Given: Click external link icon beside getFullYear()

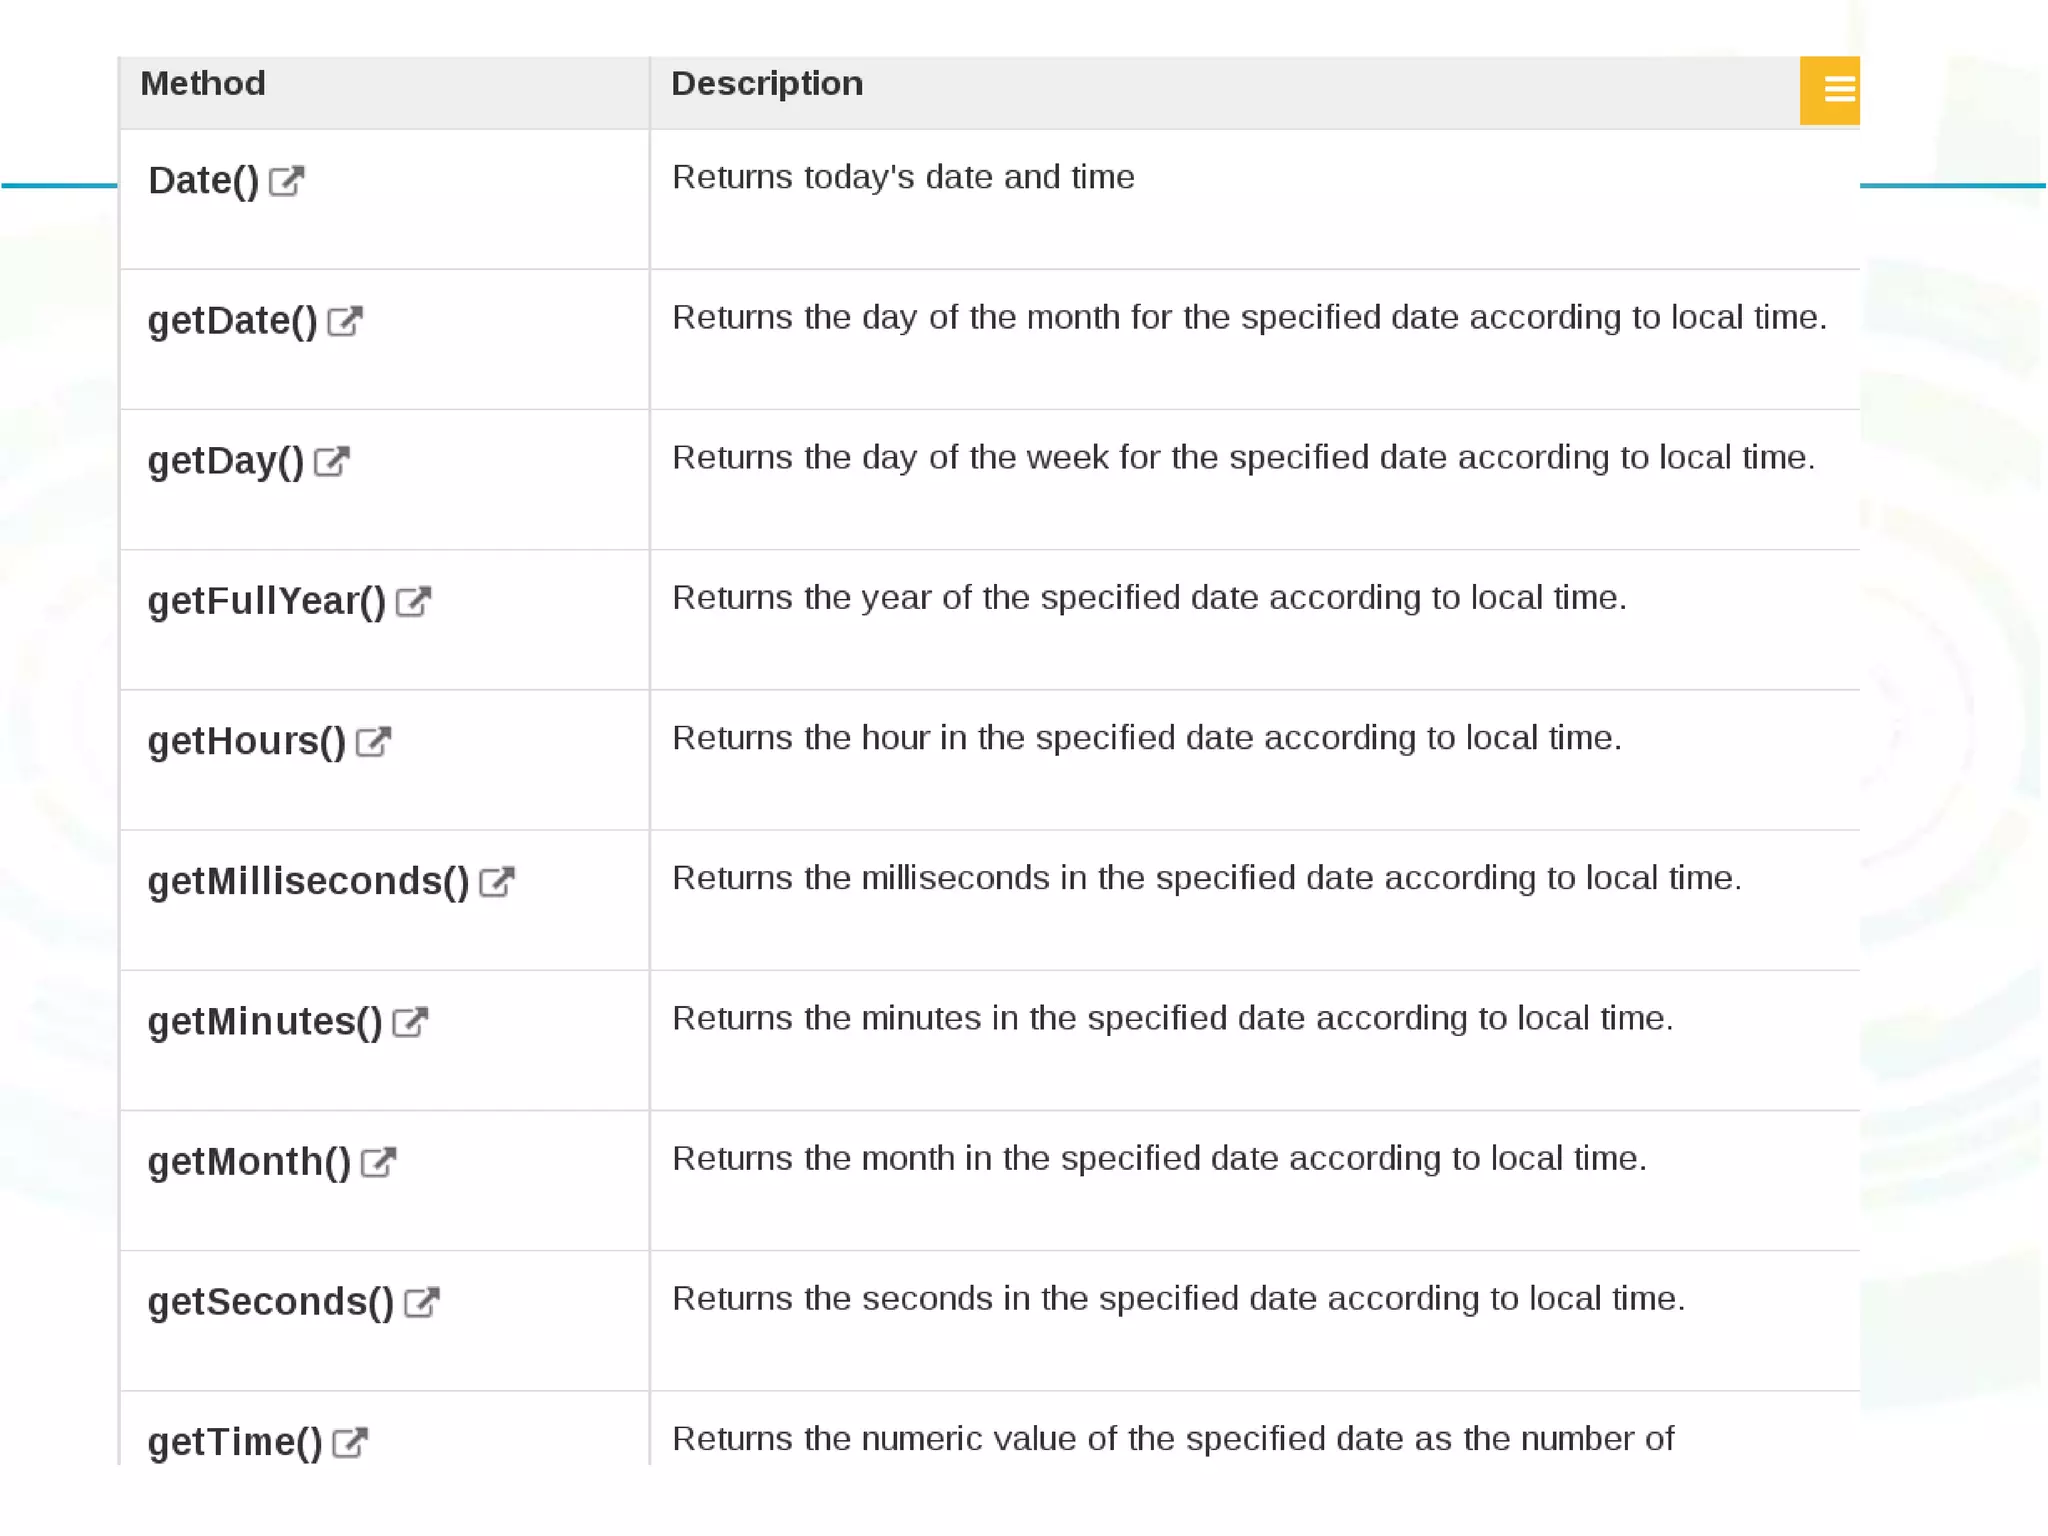Looking at the screenshot, I should tap(413, 601).
